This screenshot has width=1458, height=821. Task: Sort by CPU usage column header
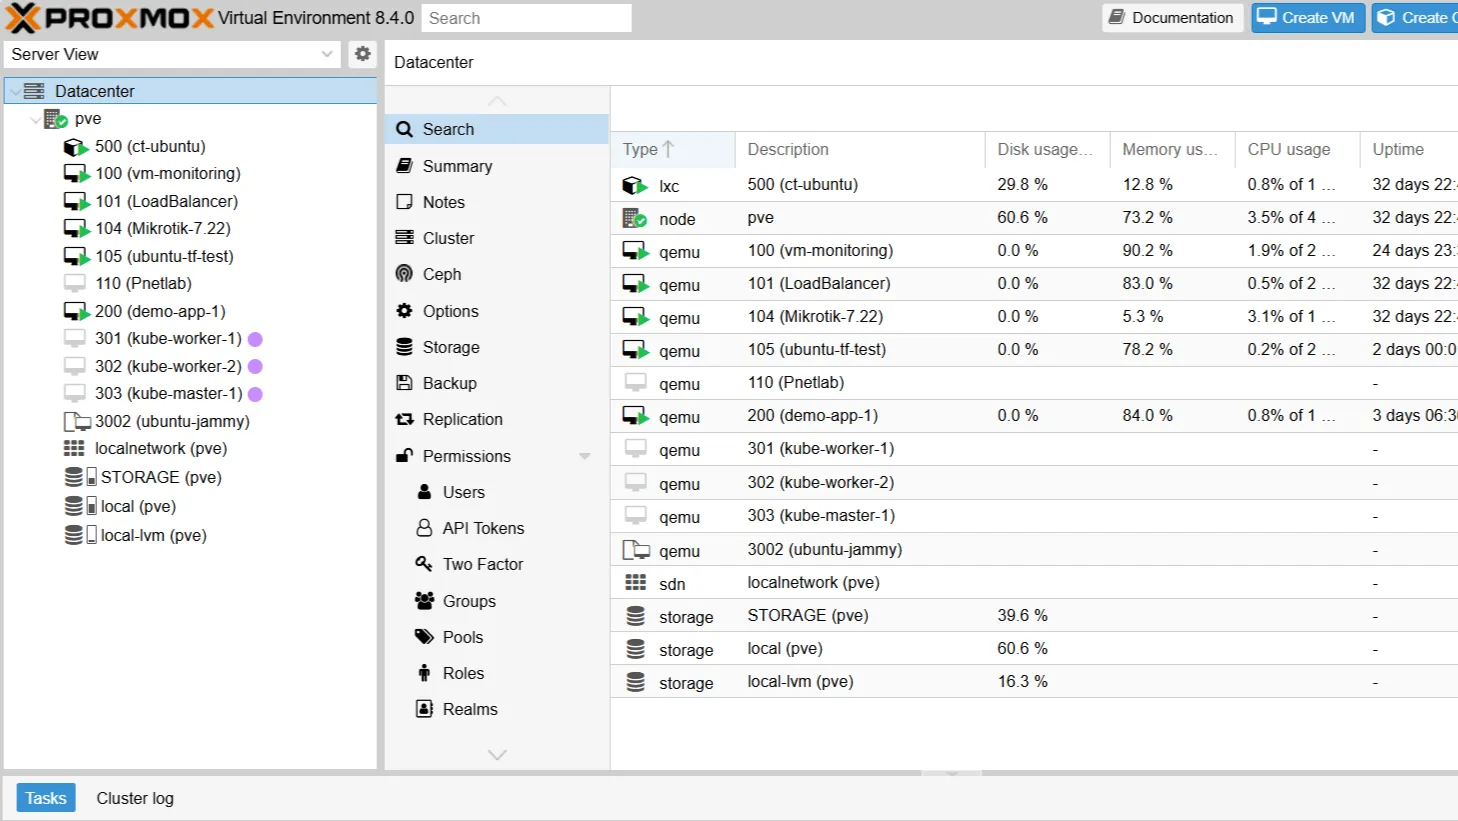pyautogui.click(x=1297, y=149)
